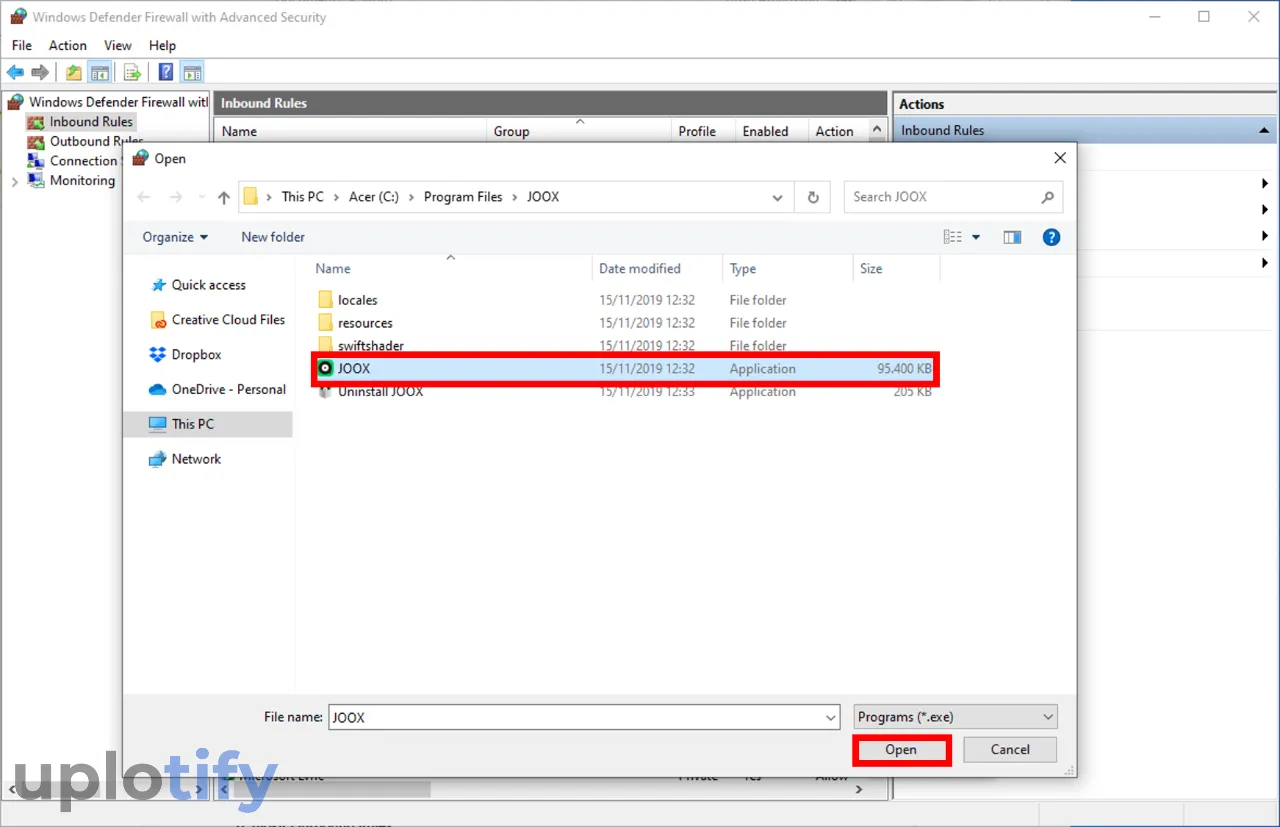This screenshot has height=827, width=1280.
Task: Click the Group column header in Inbound Rules
Action: [x=578, y=131]
